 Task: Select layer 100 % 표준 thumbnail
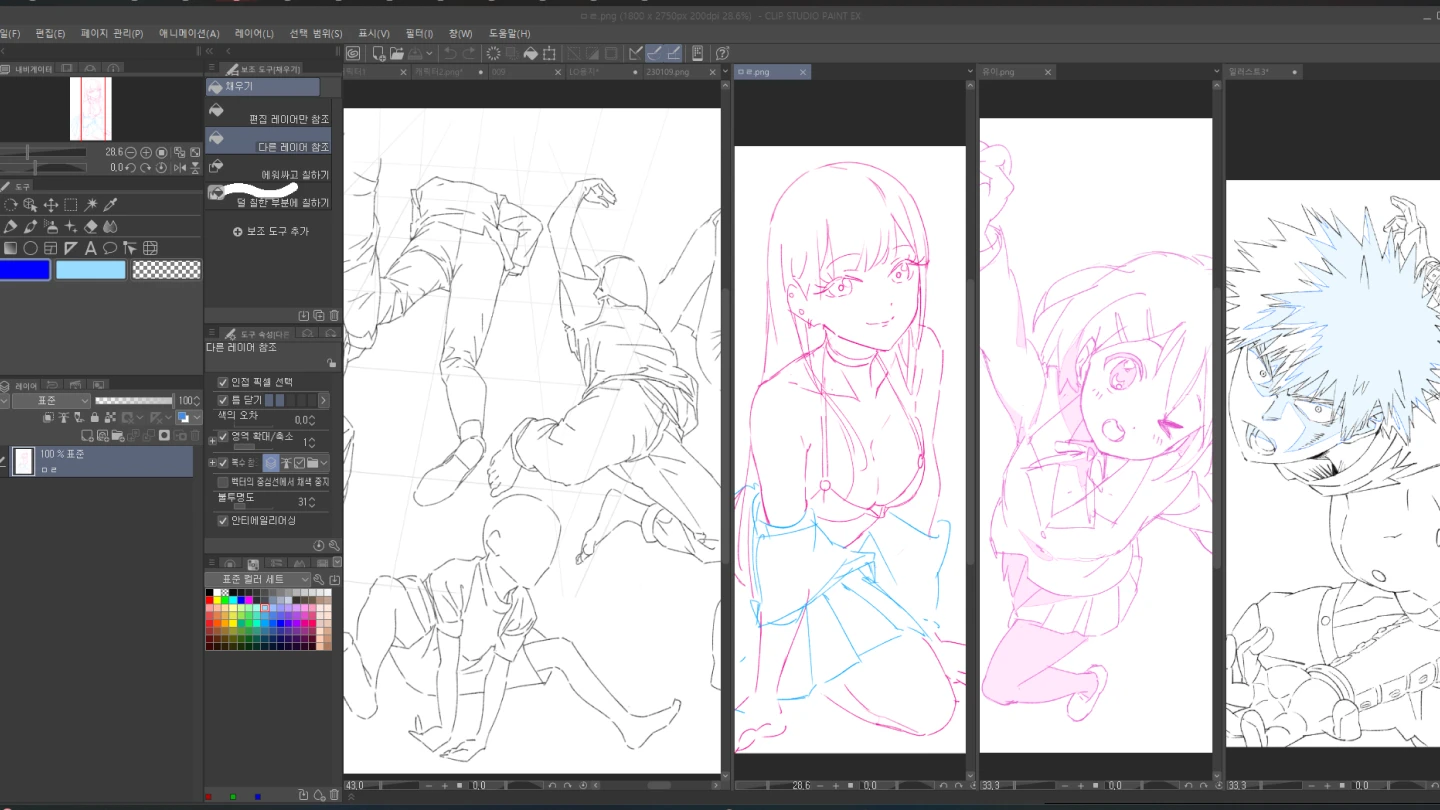[x=23, y=461]
